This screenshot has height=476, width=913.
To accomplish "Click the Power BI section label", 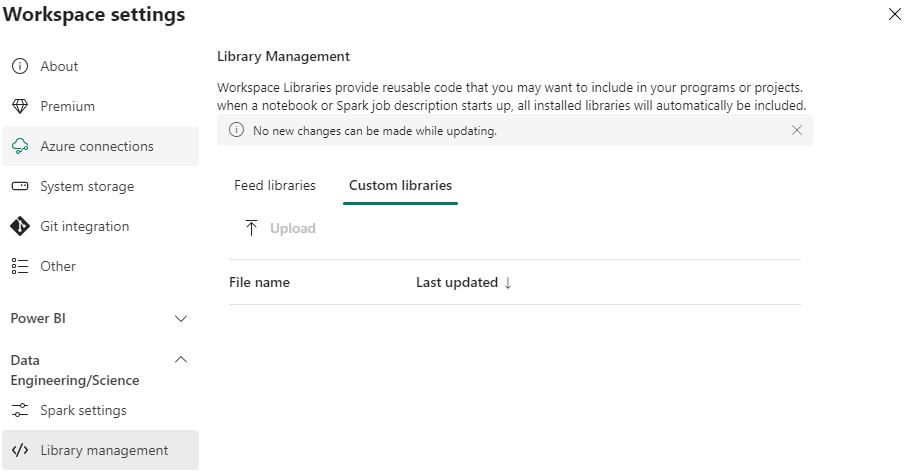I will (38, 319).
